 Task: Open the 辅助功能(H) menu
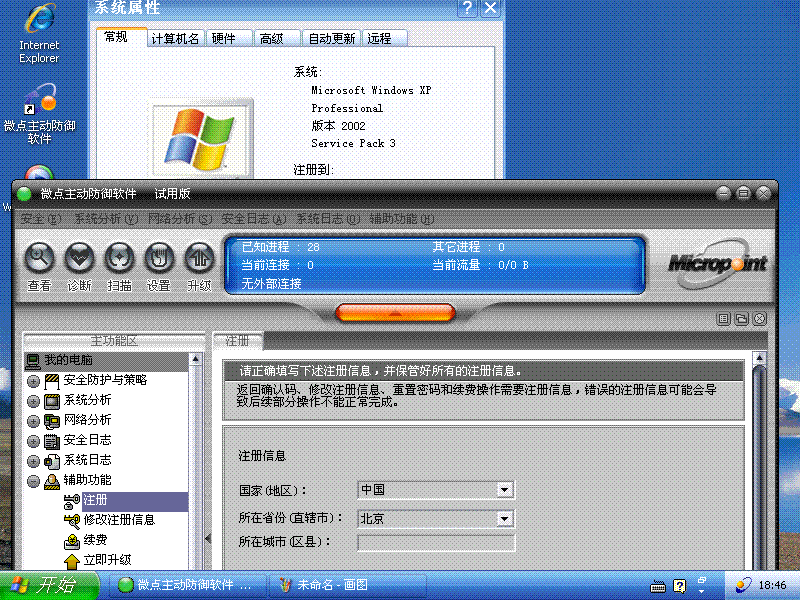(x=402, y=219)
